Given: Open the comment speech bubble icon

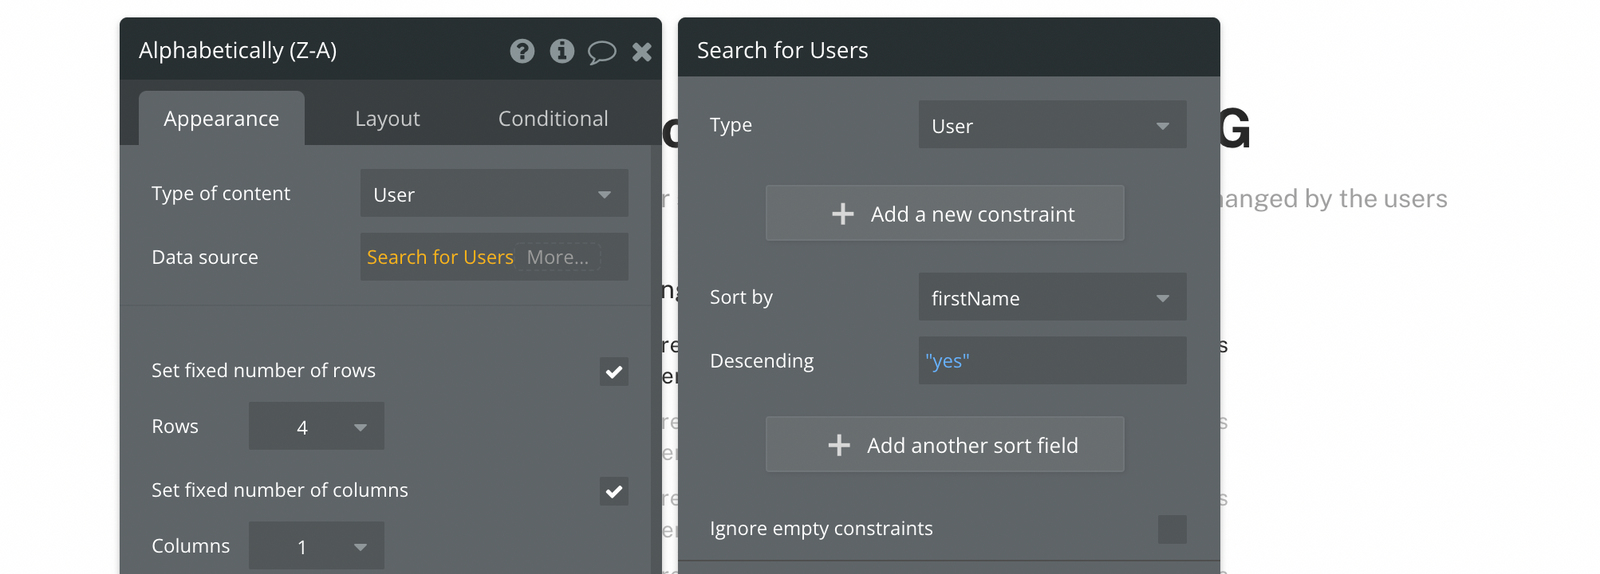Looking at the screenshot, I should 601,52.
